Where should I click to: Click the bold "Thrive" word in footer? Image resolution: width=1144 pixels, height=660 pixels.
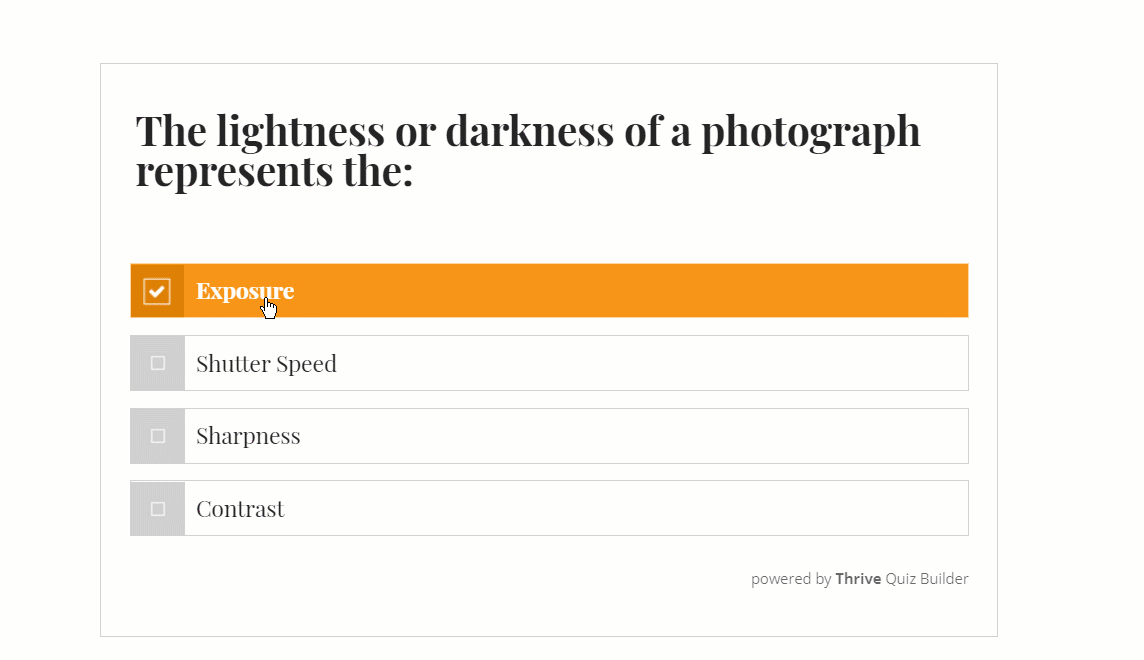pos(858,579)
